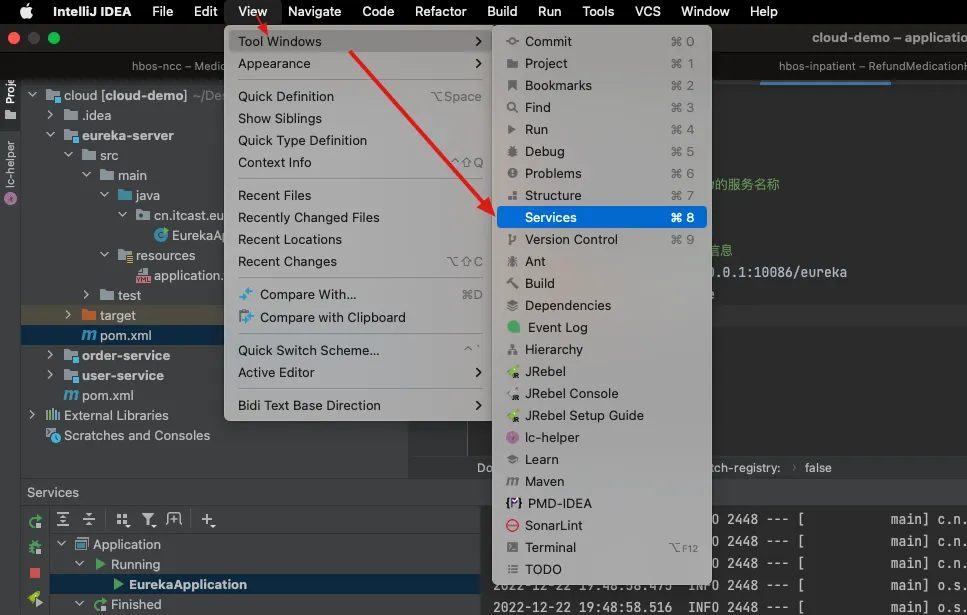Expand the test folder
967x615 pixels.
(86, 295)
